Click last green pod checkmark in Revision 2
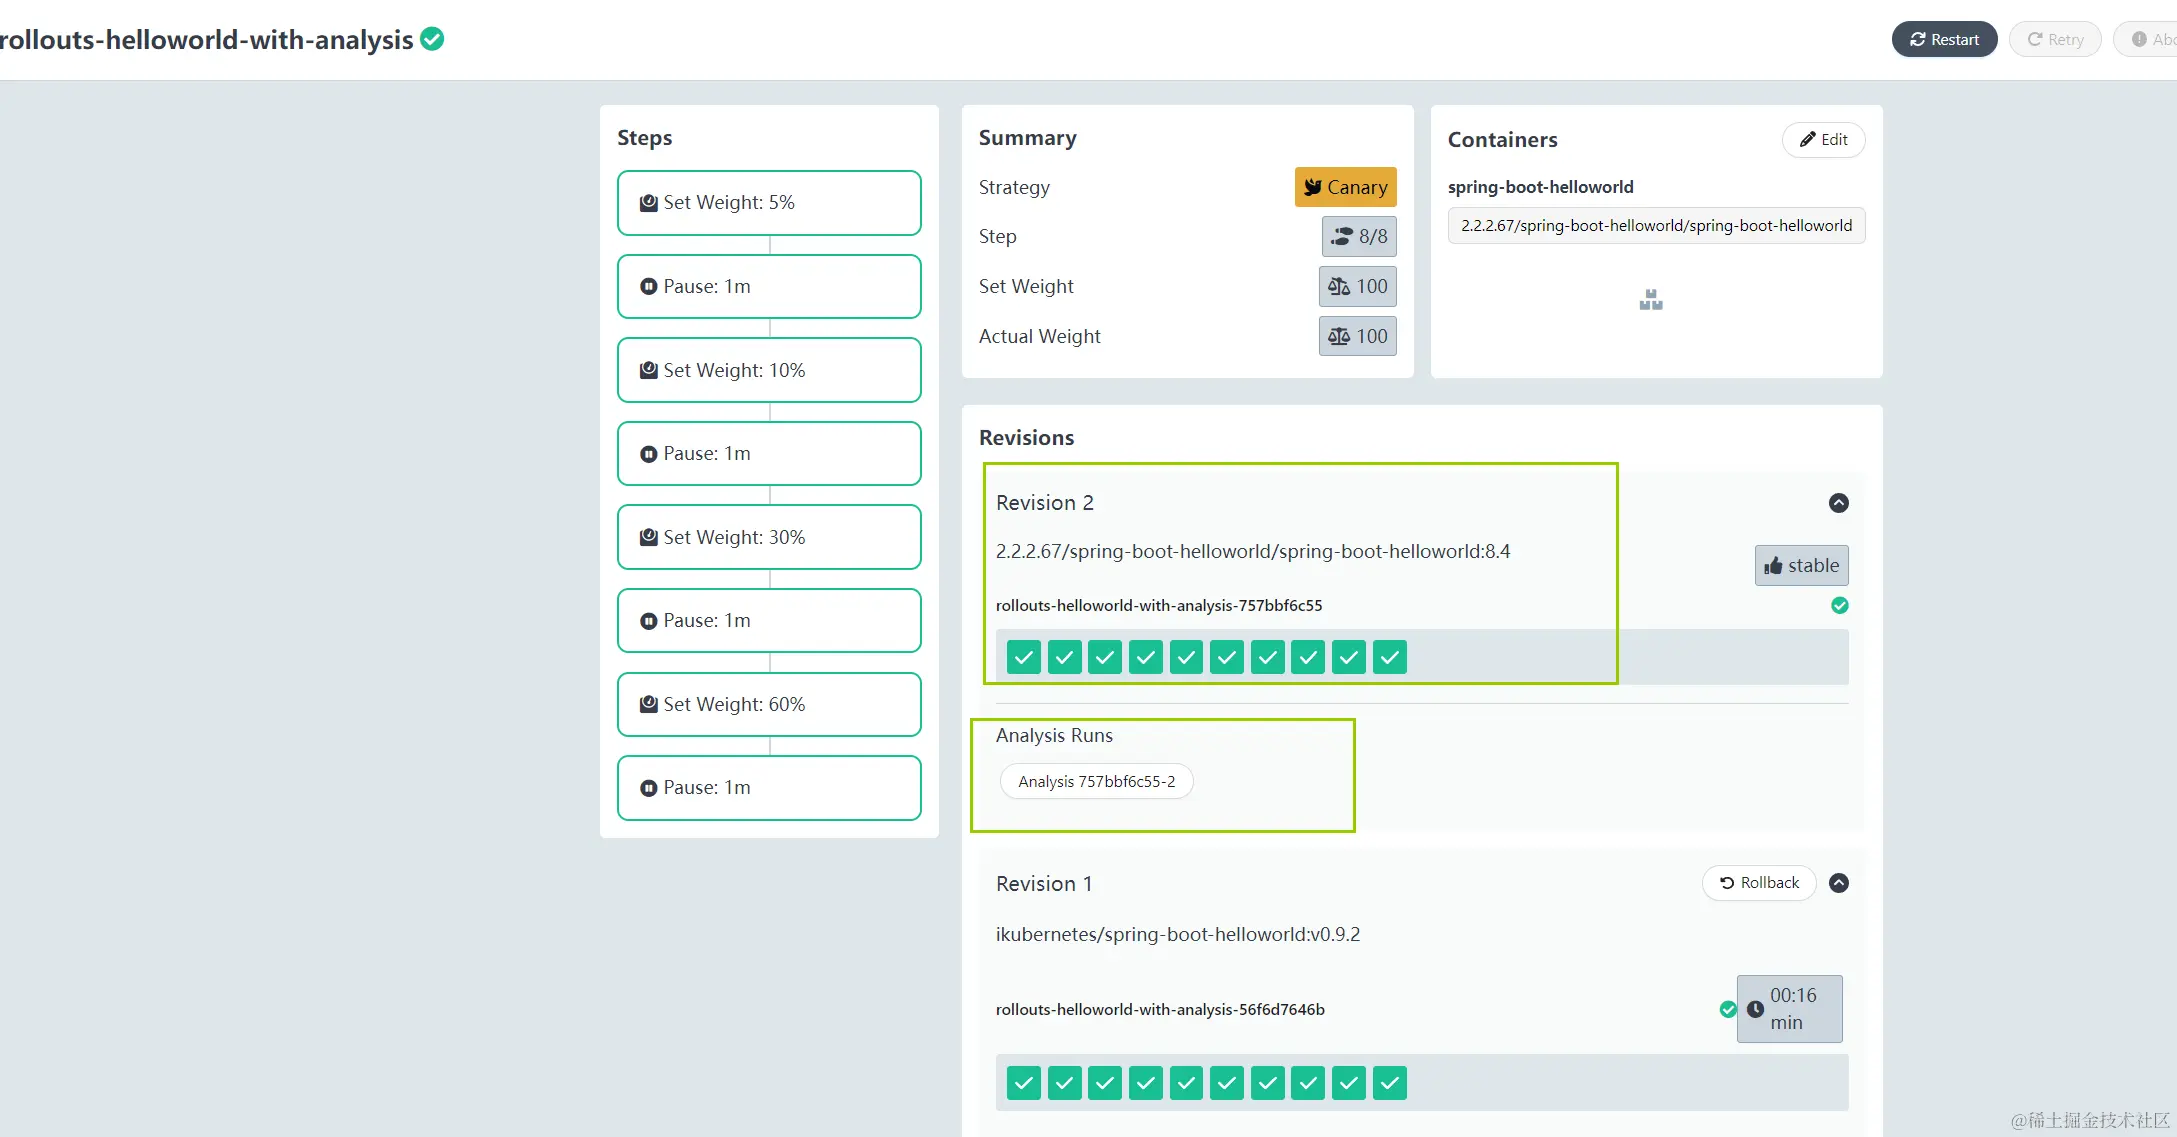The image size is (2177, 1137). pos(1389,657)
